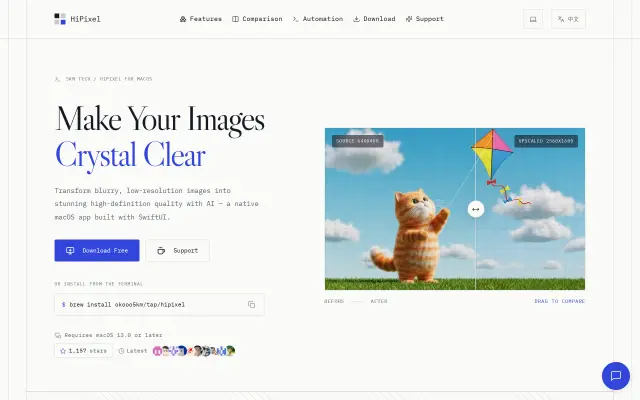
Task: Open the 1,157 stars badge
Action: (83, 351)
